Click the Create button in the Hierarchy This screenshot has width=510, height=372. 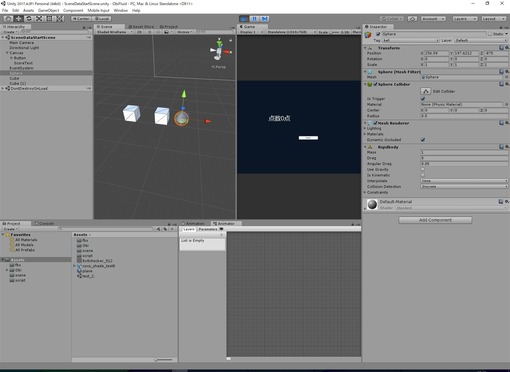click(10, 32)
